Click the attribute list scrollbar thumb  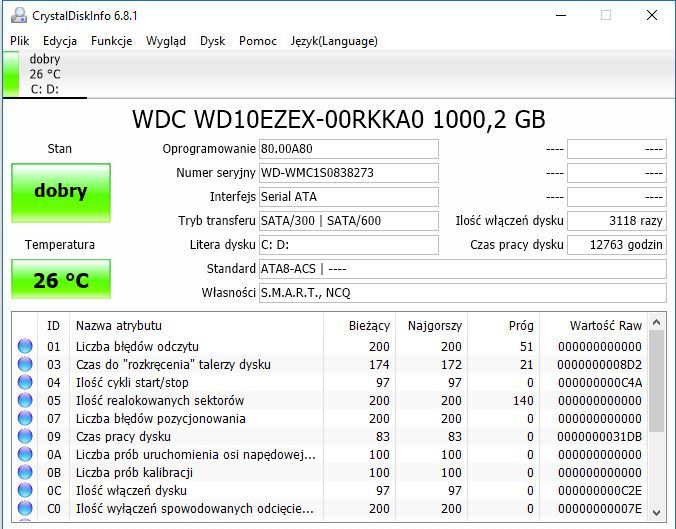[x=656, y=382]
